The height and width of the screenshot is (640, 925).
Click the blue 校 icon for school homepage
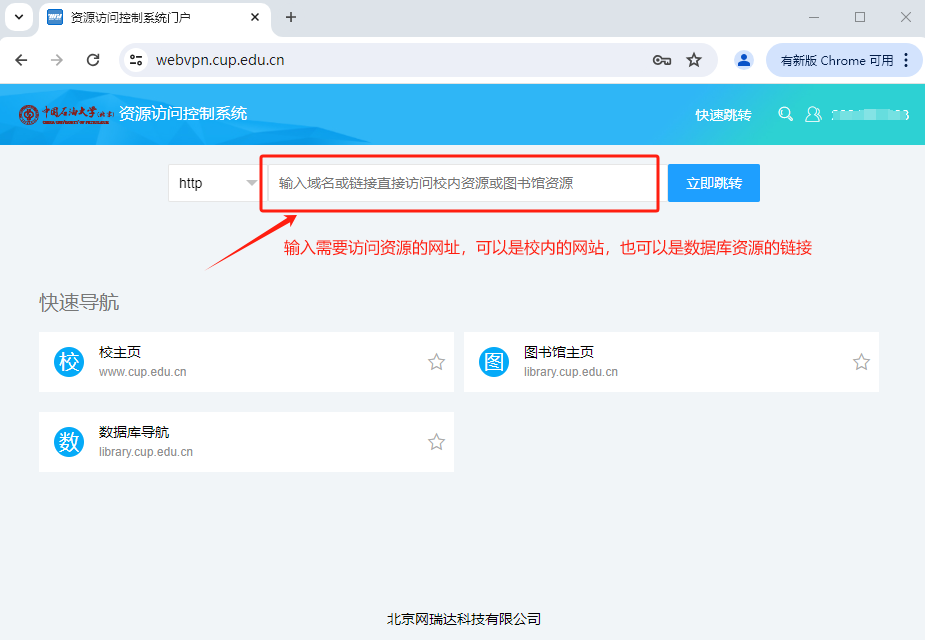point(69,362)
